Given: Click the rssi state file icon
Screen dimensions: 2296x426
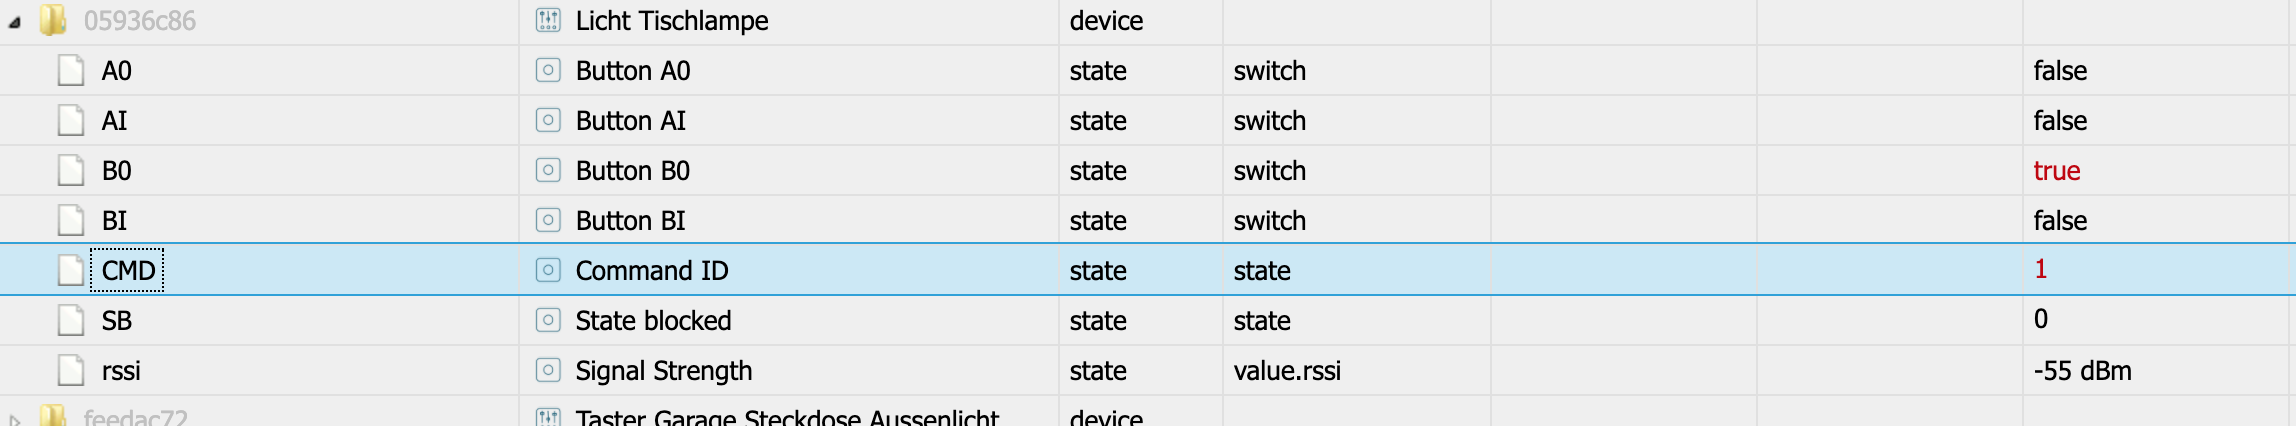Looking at the screenshot, I should coord(71,371).
